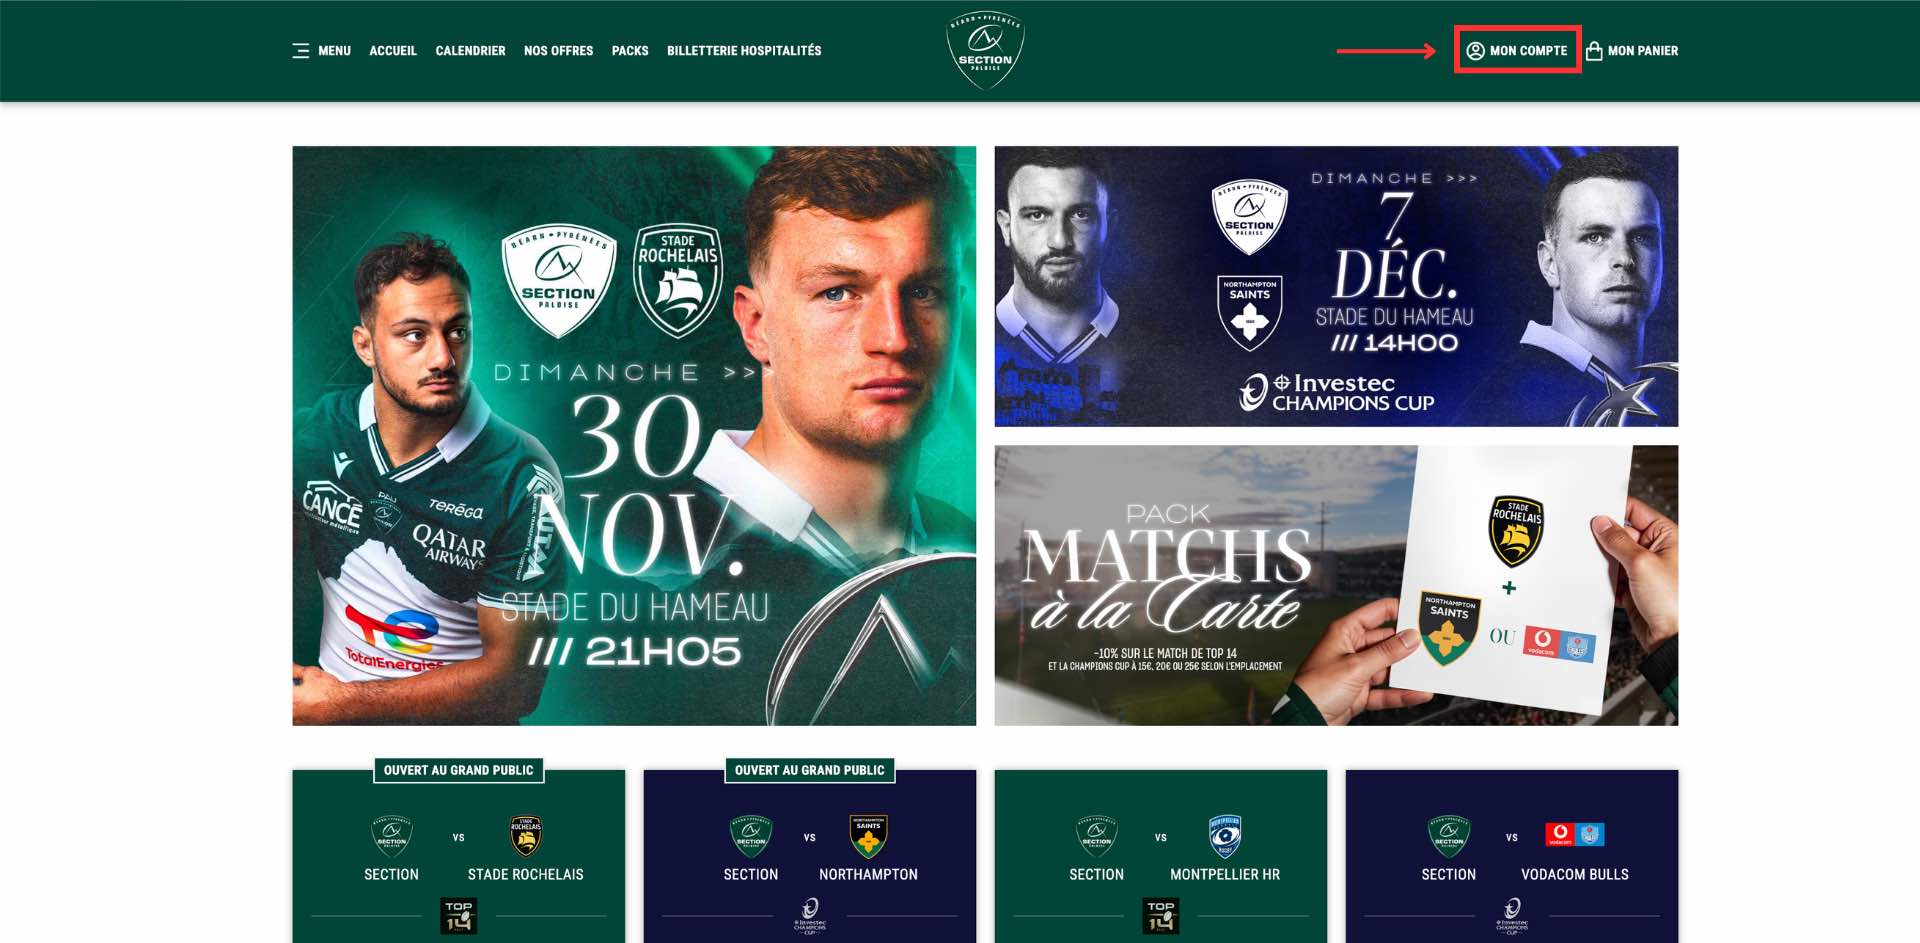
Task: Click the Mon Compte text link
Action: [1528, 50]
